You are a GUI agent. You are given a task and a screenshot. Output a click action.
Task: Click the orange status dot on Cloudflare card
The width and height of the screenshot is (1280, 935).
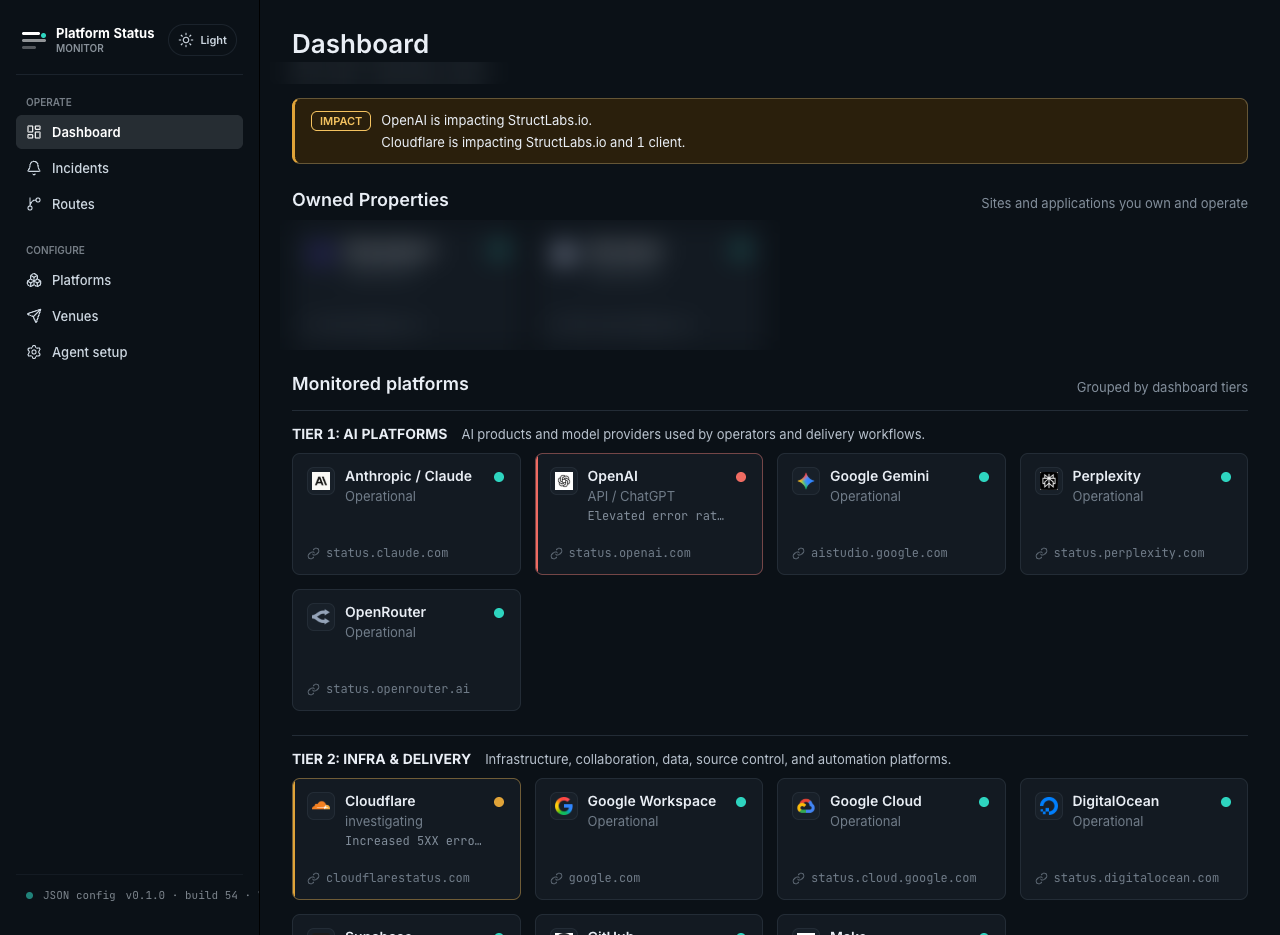(499, 802)
